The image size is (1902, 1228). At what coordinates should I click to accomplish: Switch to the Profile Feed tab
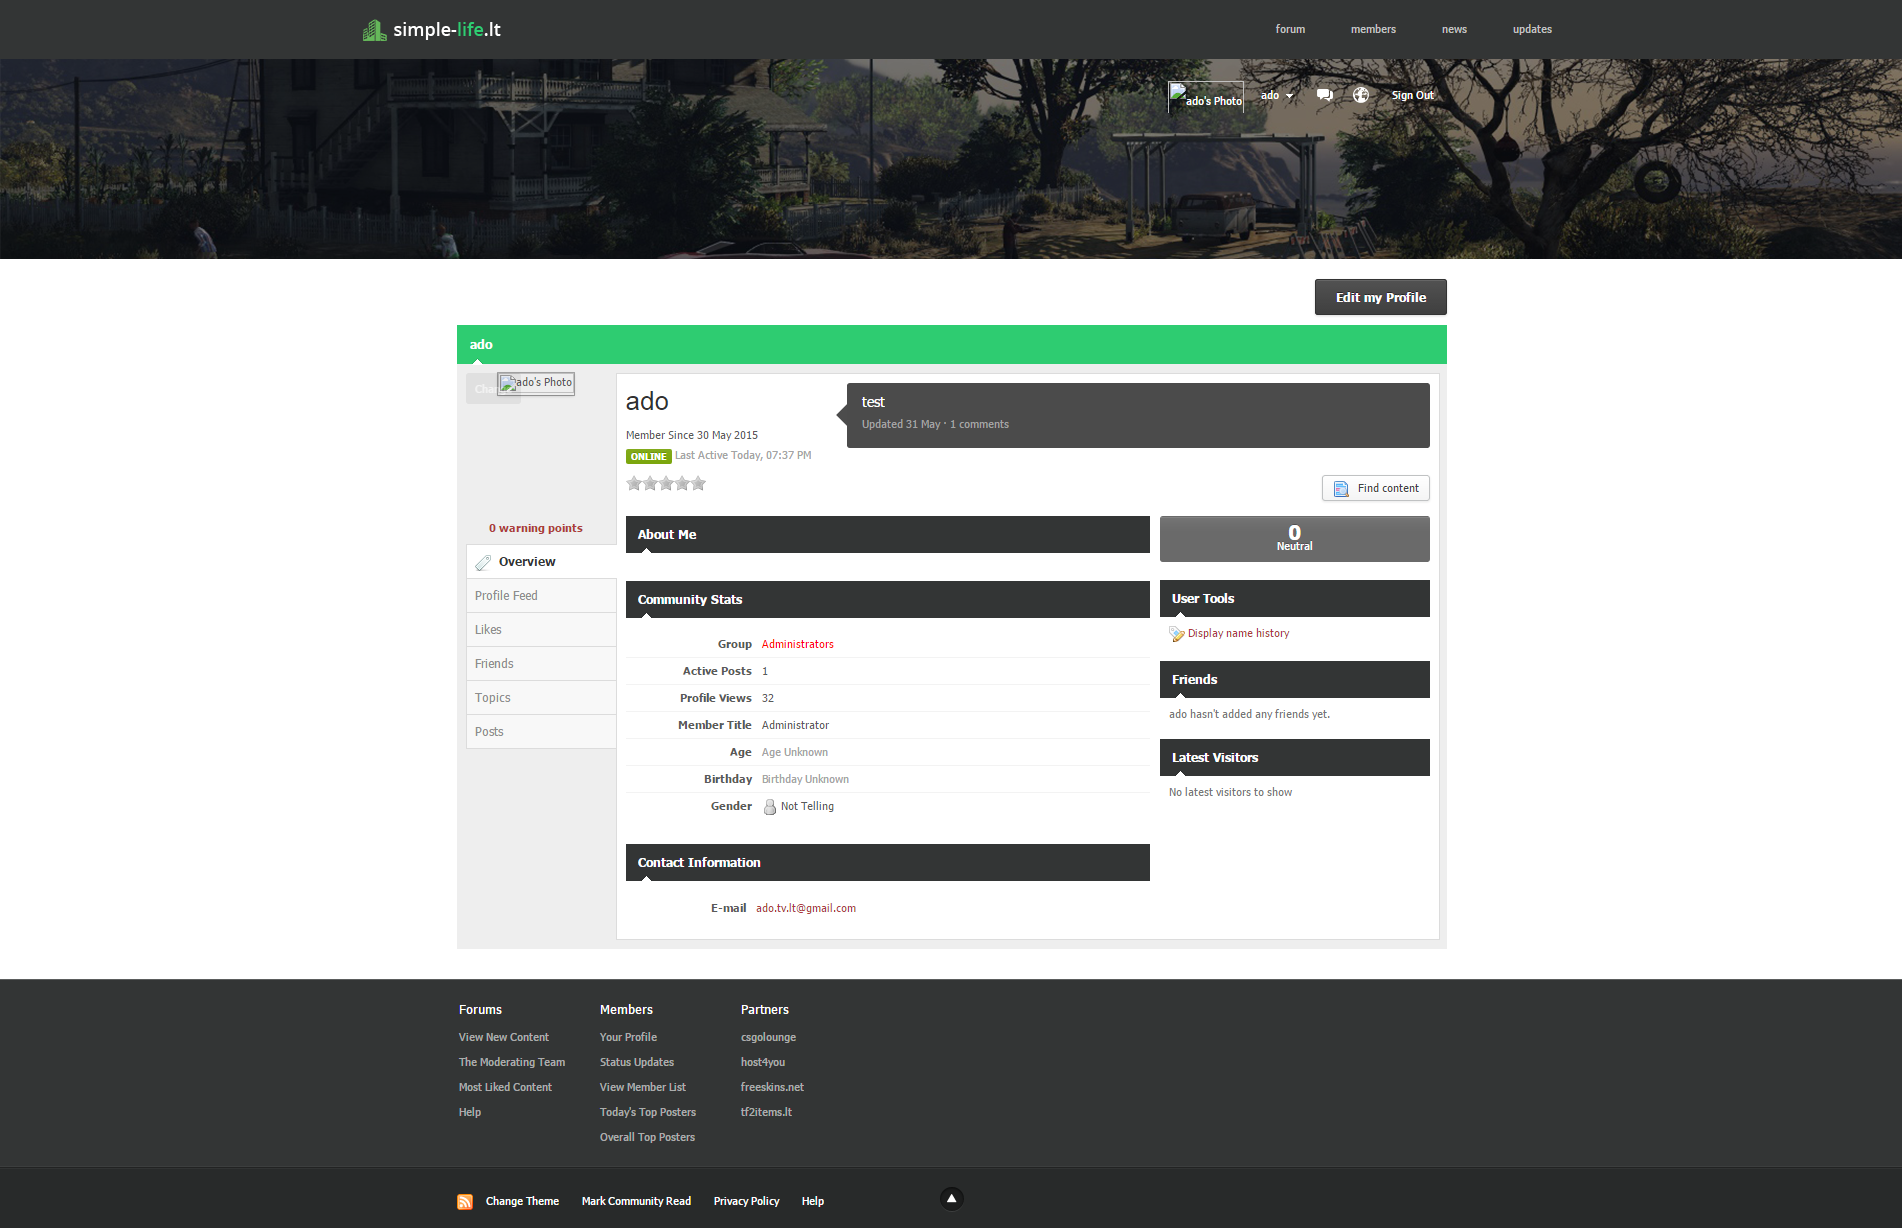[506, 596]
